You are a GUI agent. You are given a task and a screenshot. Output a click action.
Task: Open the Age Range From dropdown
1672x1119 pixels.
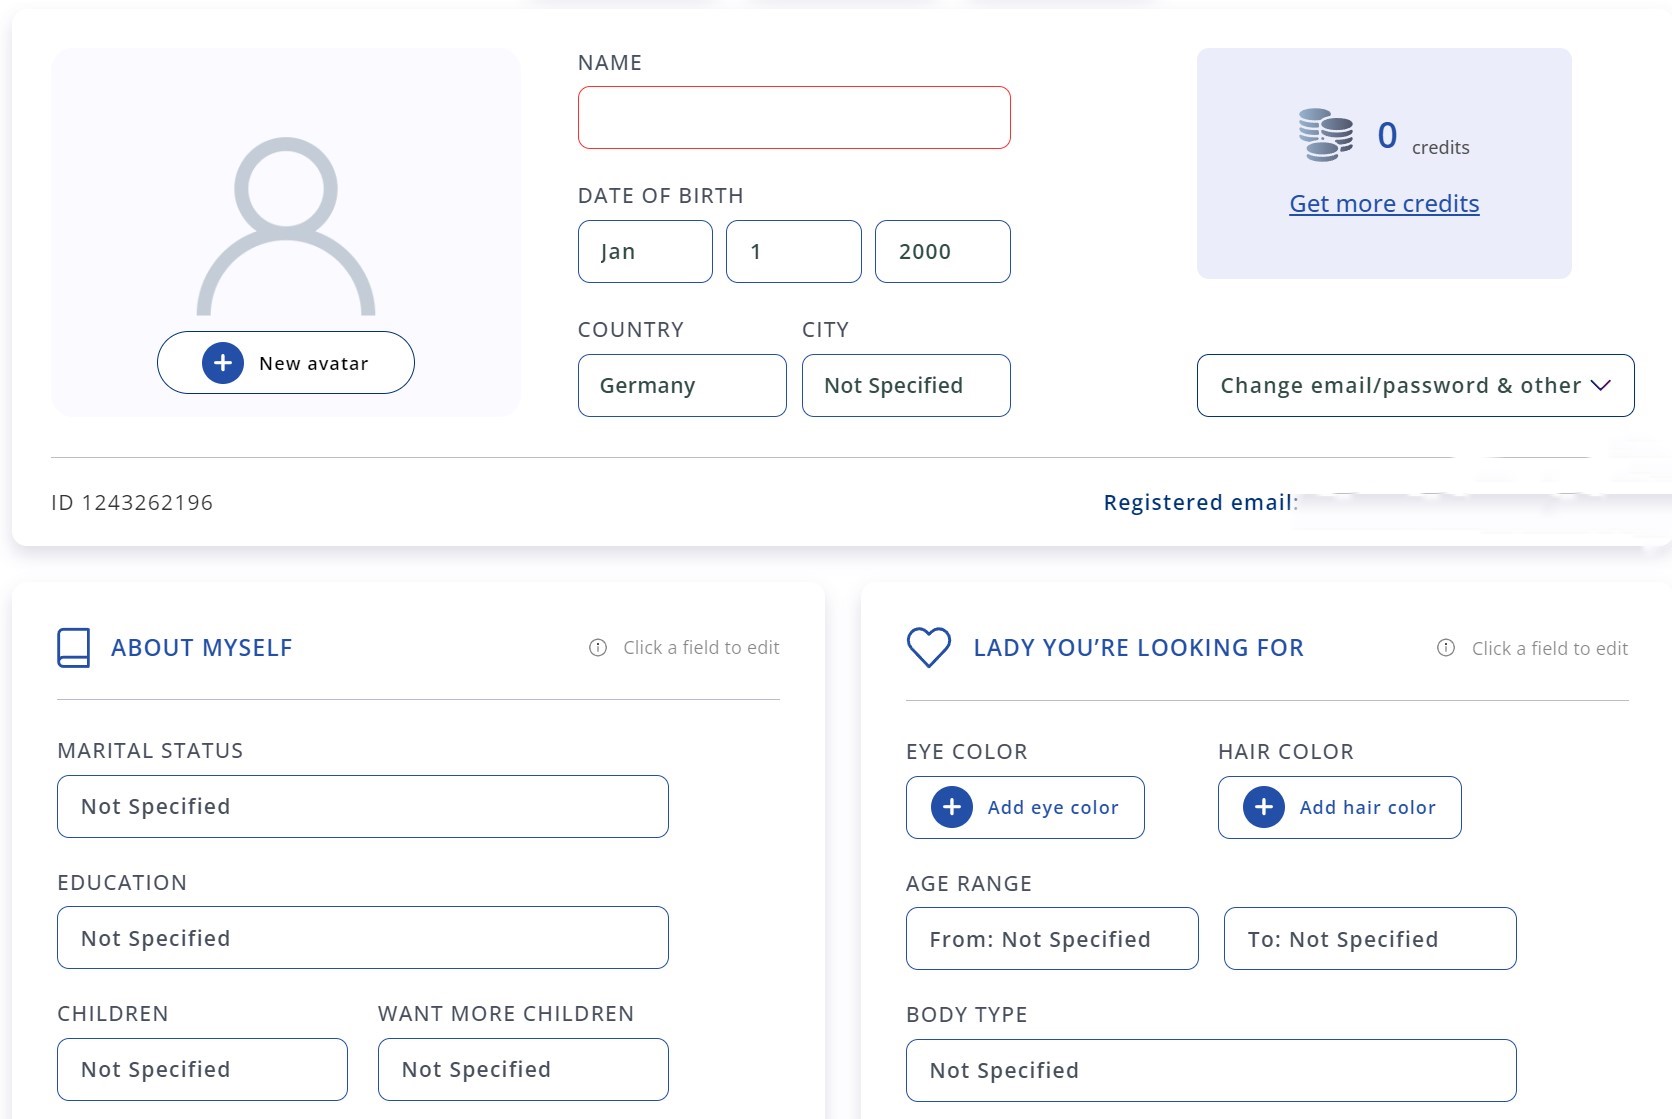pos(1052,938)
